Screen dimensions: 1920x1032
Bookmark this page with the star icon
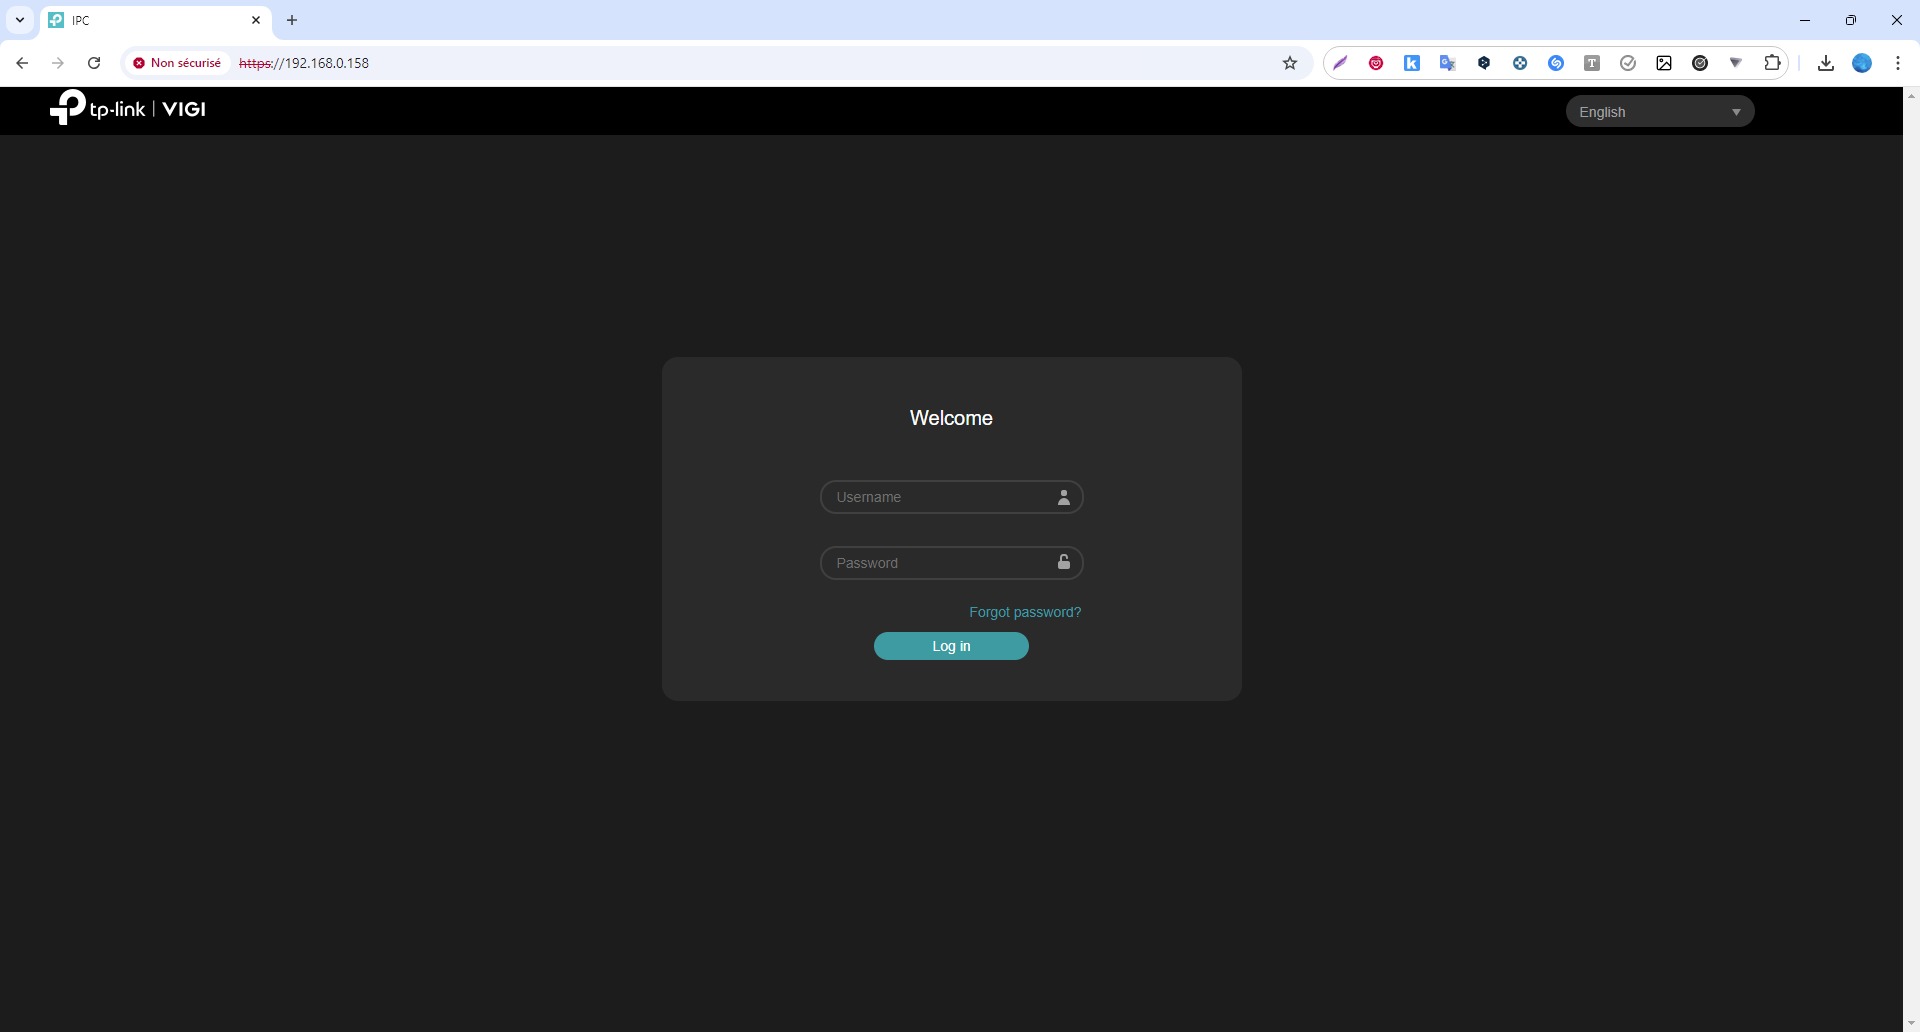click(1290, 63)
